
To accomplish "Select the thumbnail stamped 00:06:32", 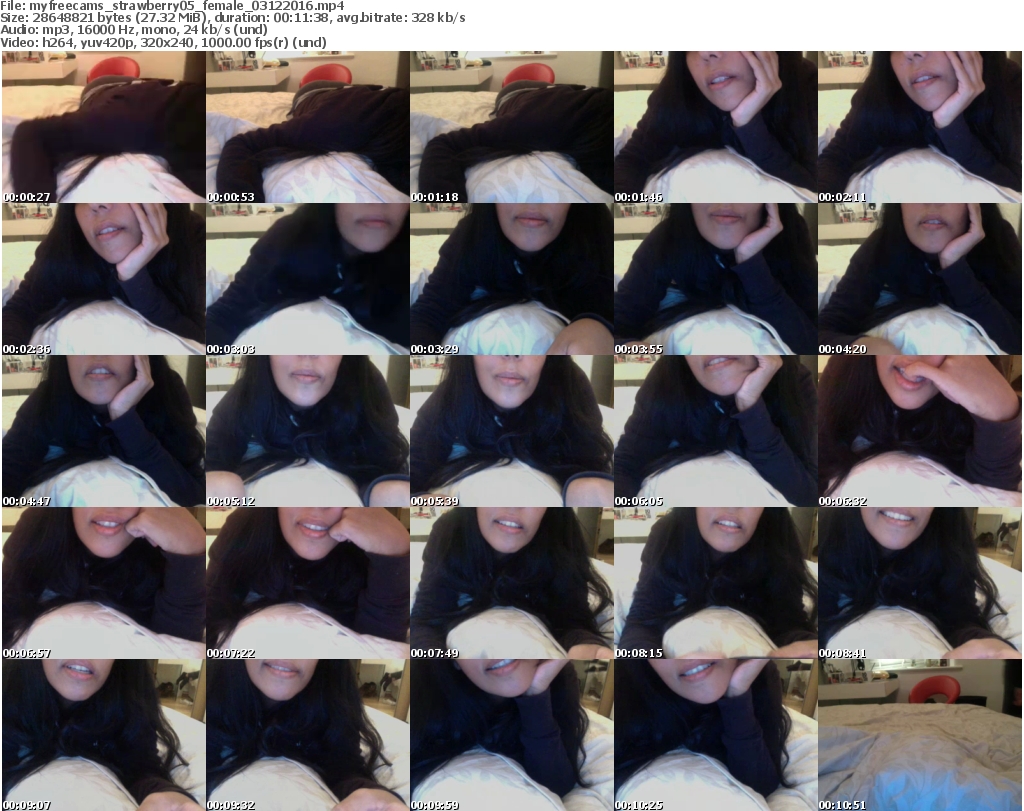I will (x=920, y=431).
